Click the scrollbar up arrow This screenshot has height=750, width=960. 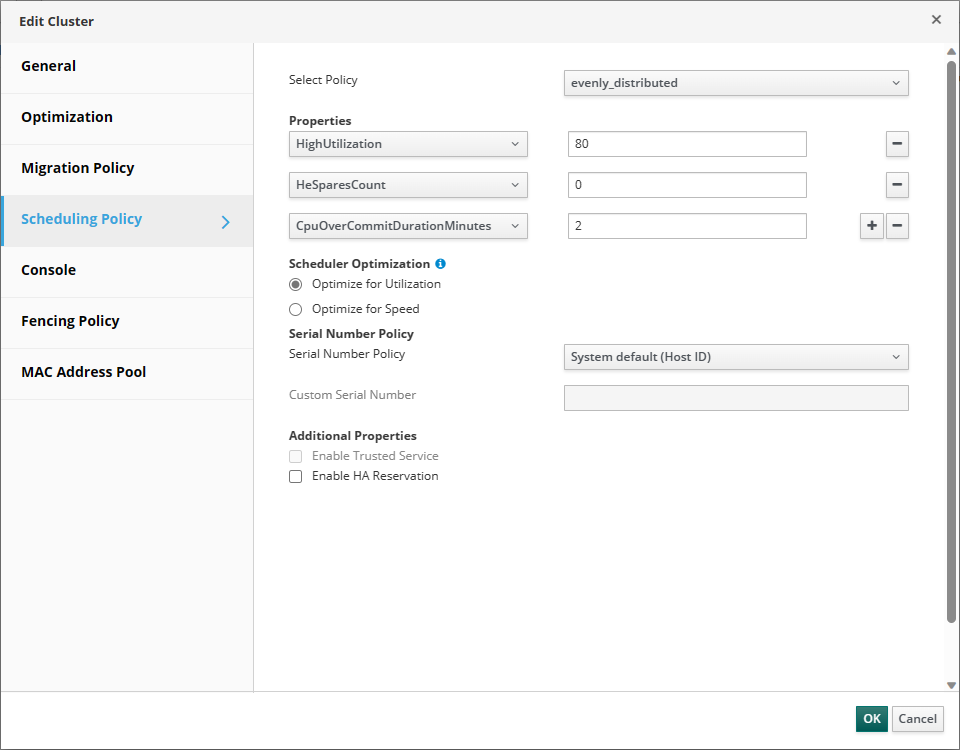coord(951,51)
